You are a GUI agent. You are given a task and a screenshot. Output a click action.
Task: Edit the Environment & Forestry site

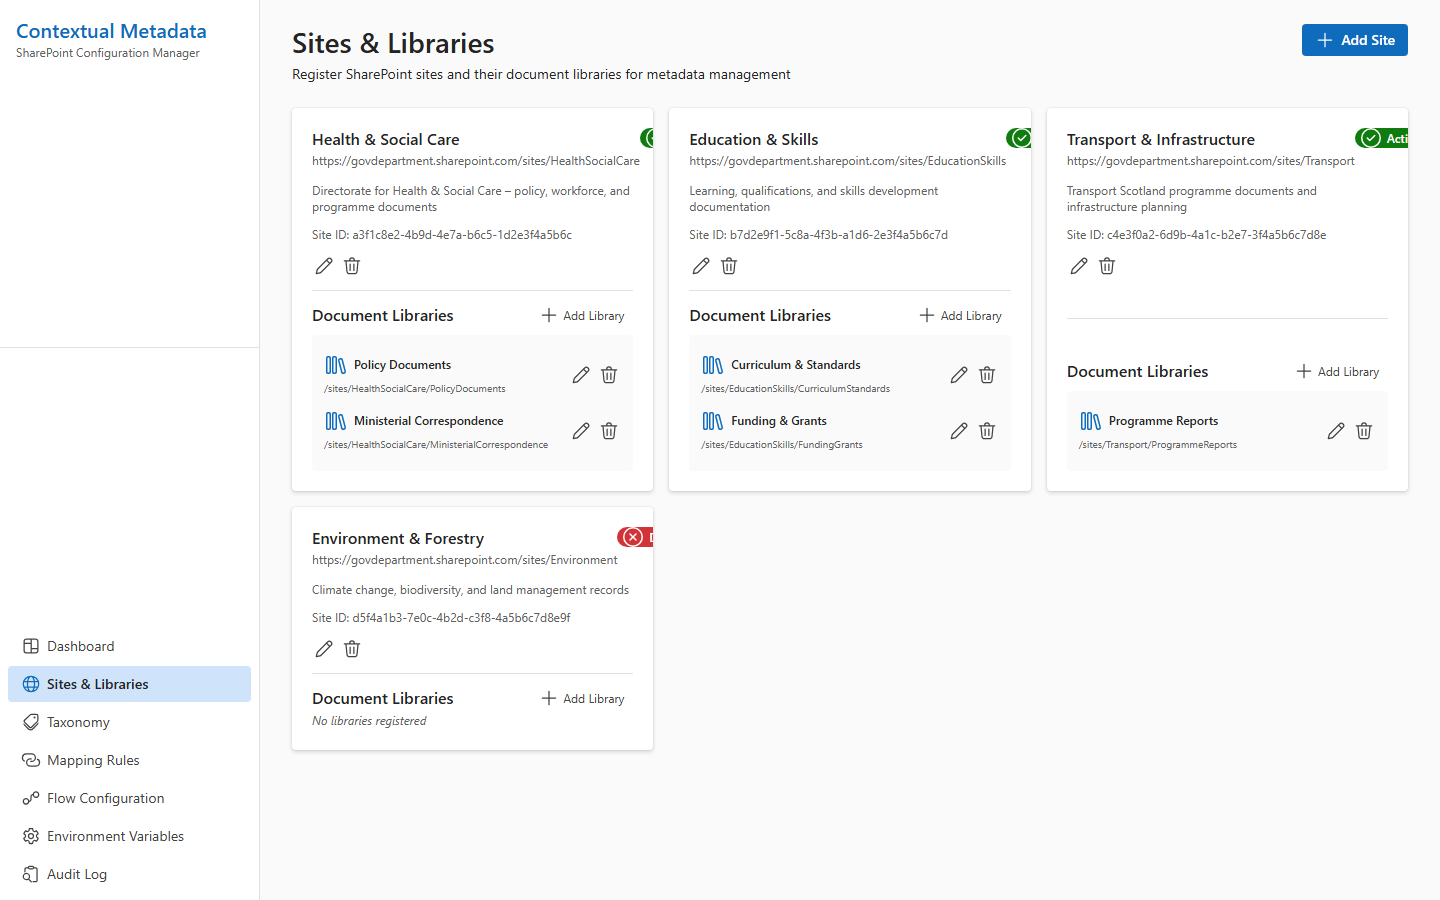324,649
